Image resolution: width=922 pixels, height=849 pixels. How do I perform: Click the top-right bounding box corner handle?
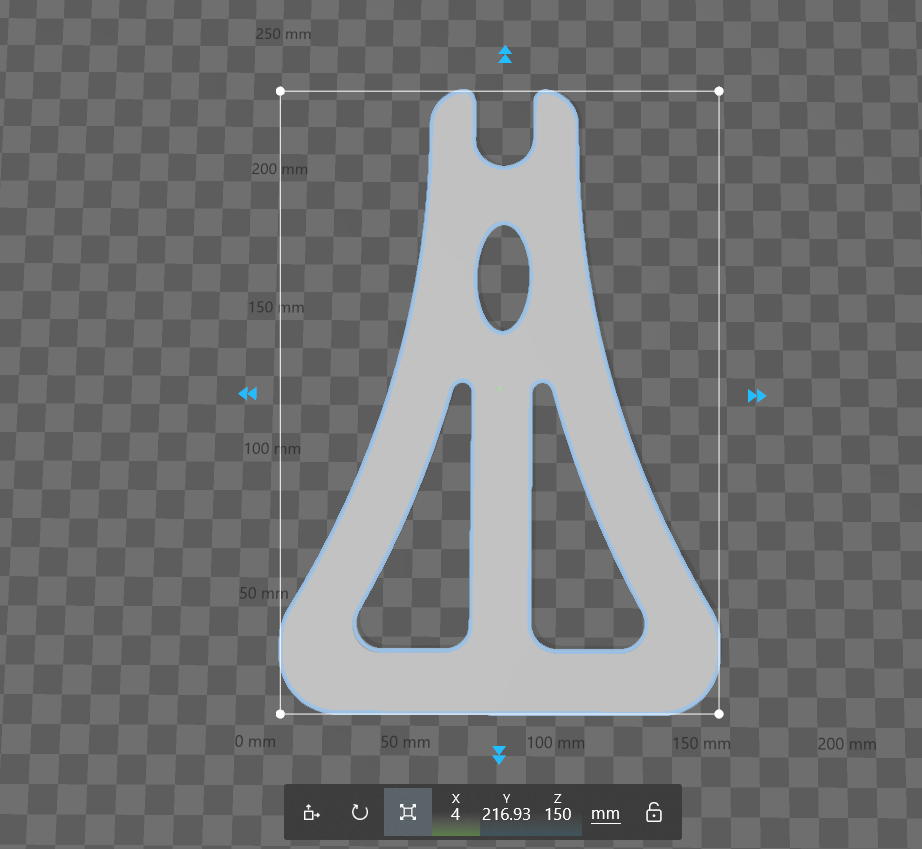pyautogui.click(x=719, y=91)
